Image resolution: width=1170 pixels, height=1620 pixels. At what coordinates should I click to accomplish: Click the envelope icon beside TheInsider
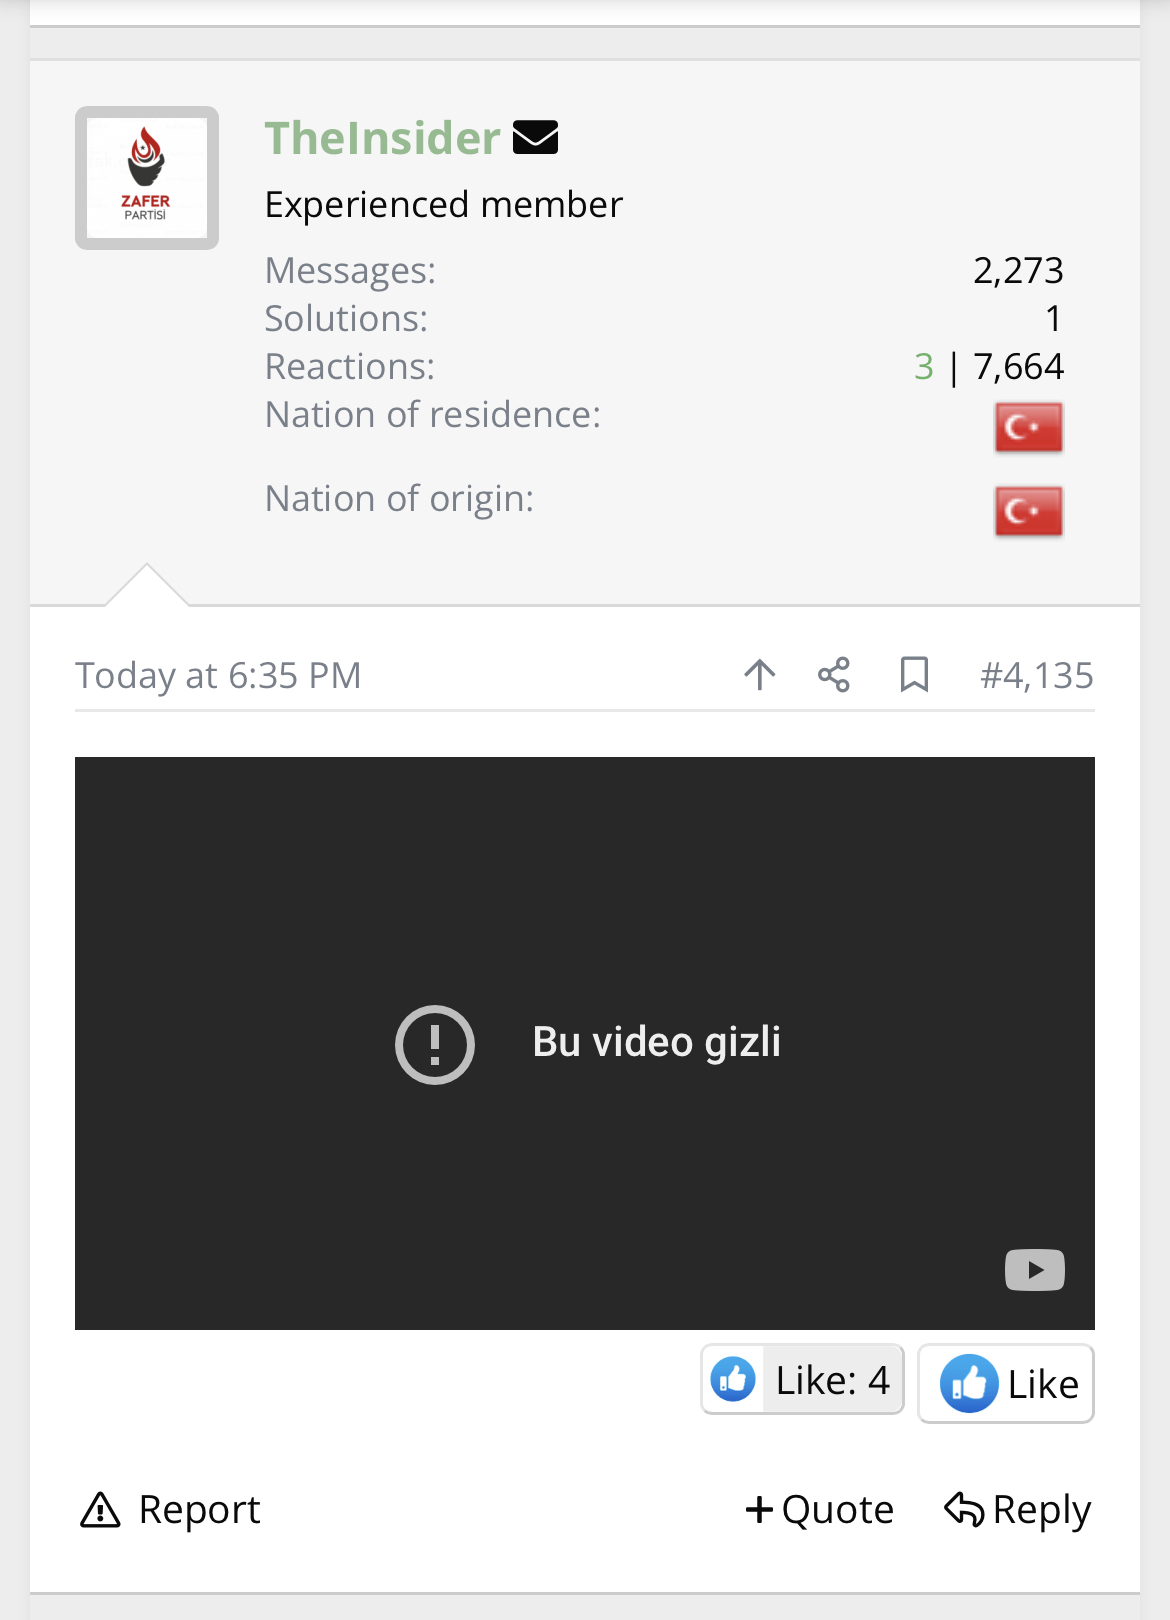coord(535,138)
